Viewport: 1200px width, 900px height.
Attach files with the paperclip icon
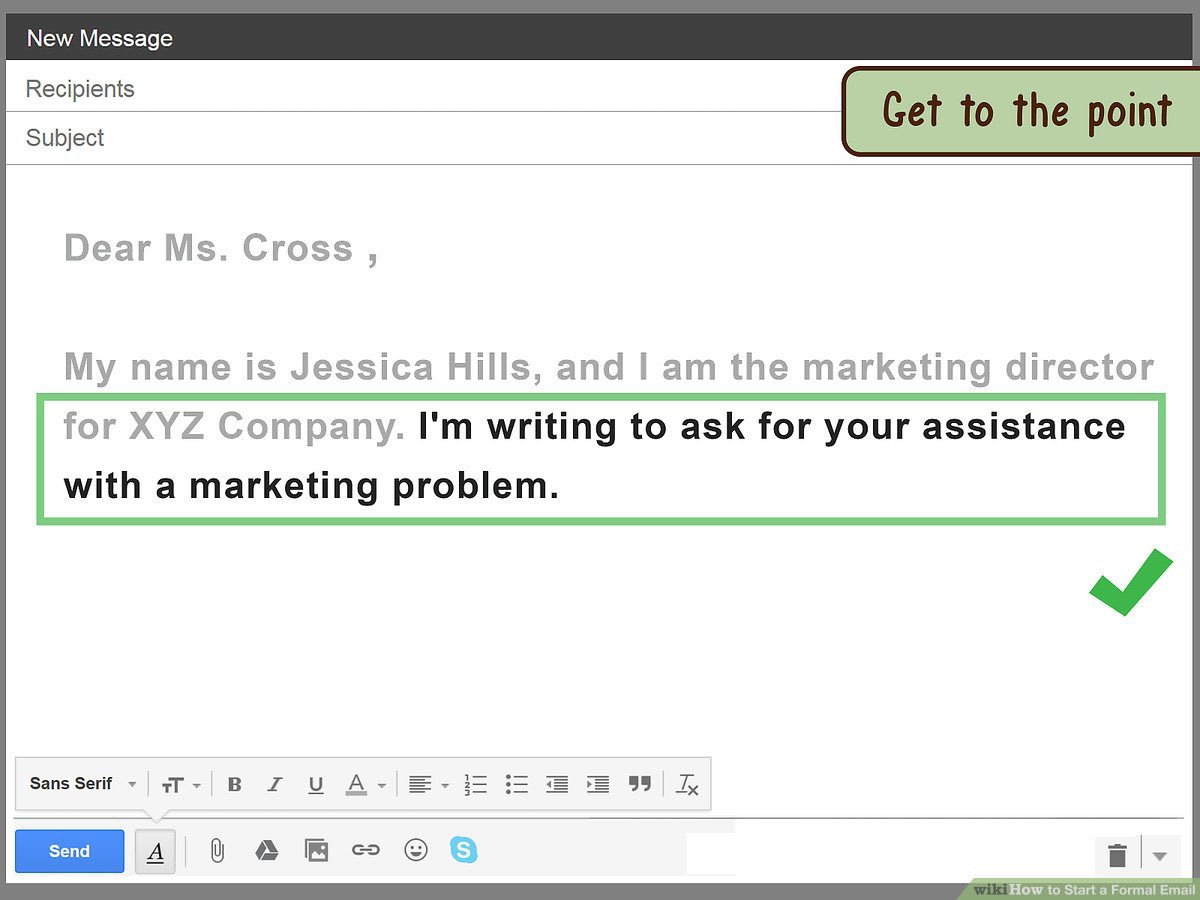coord(216,851)
